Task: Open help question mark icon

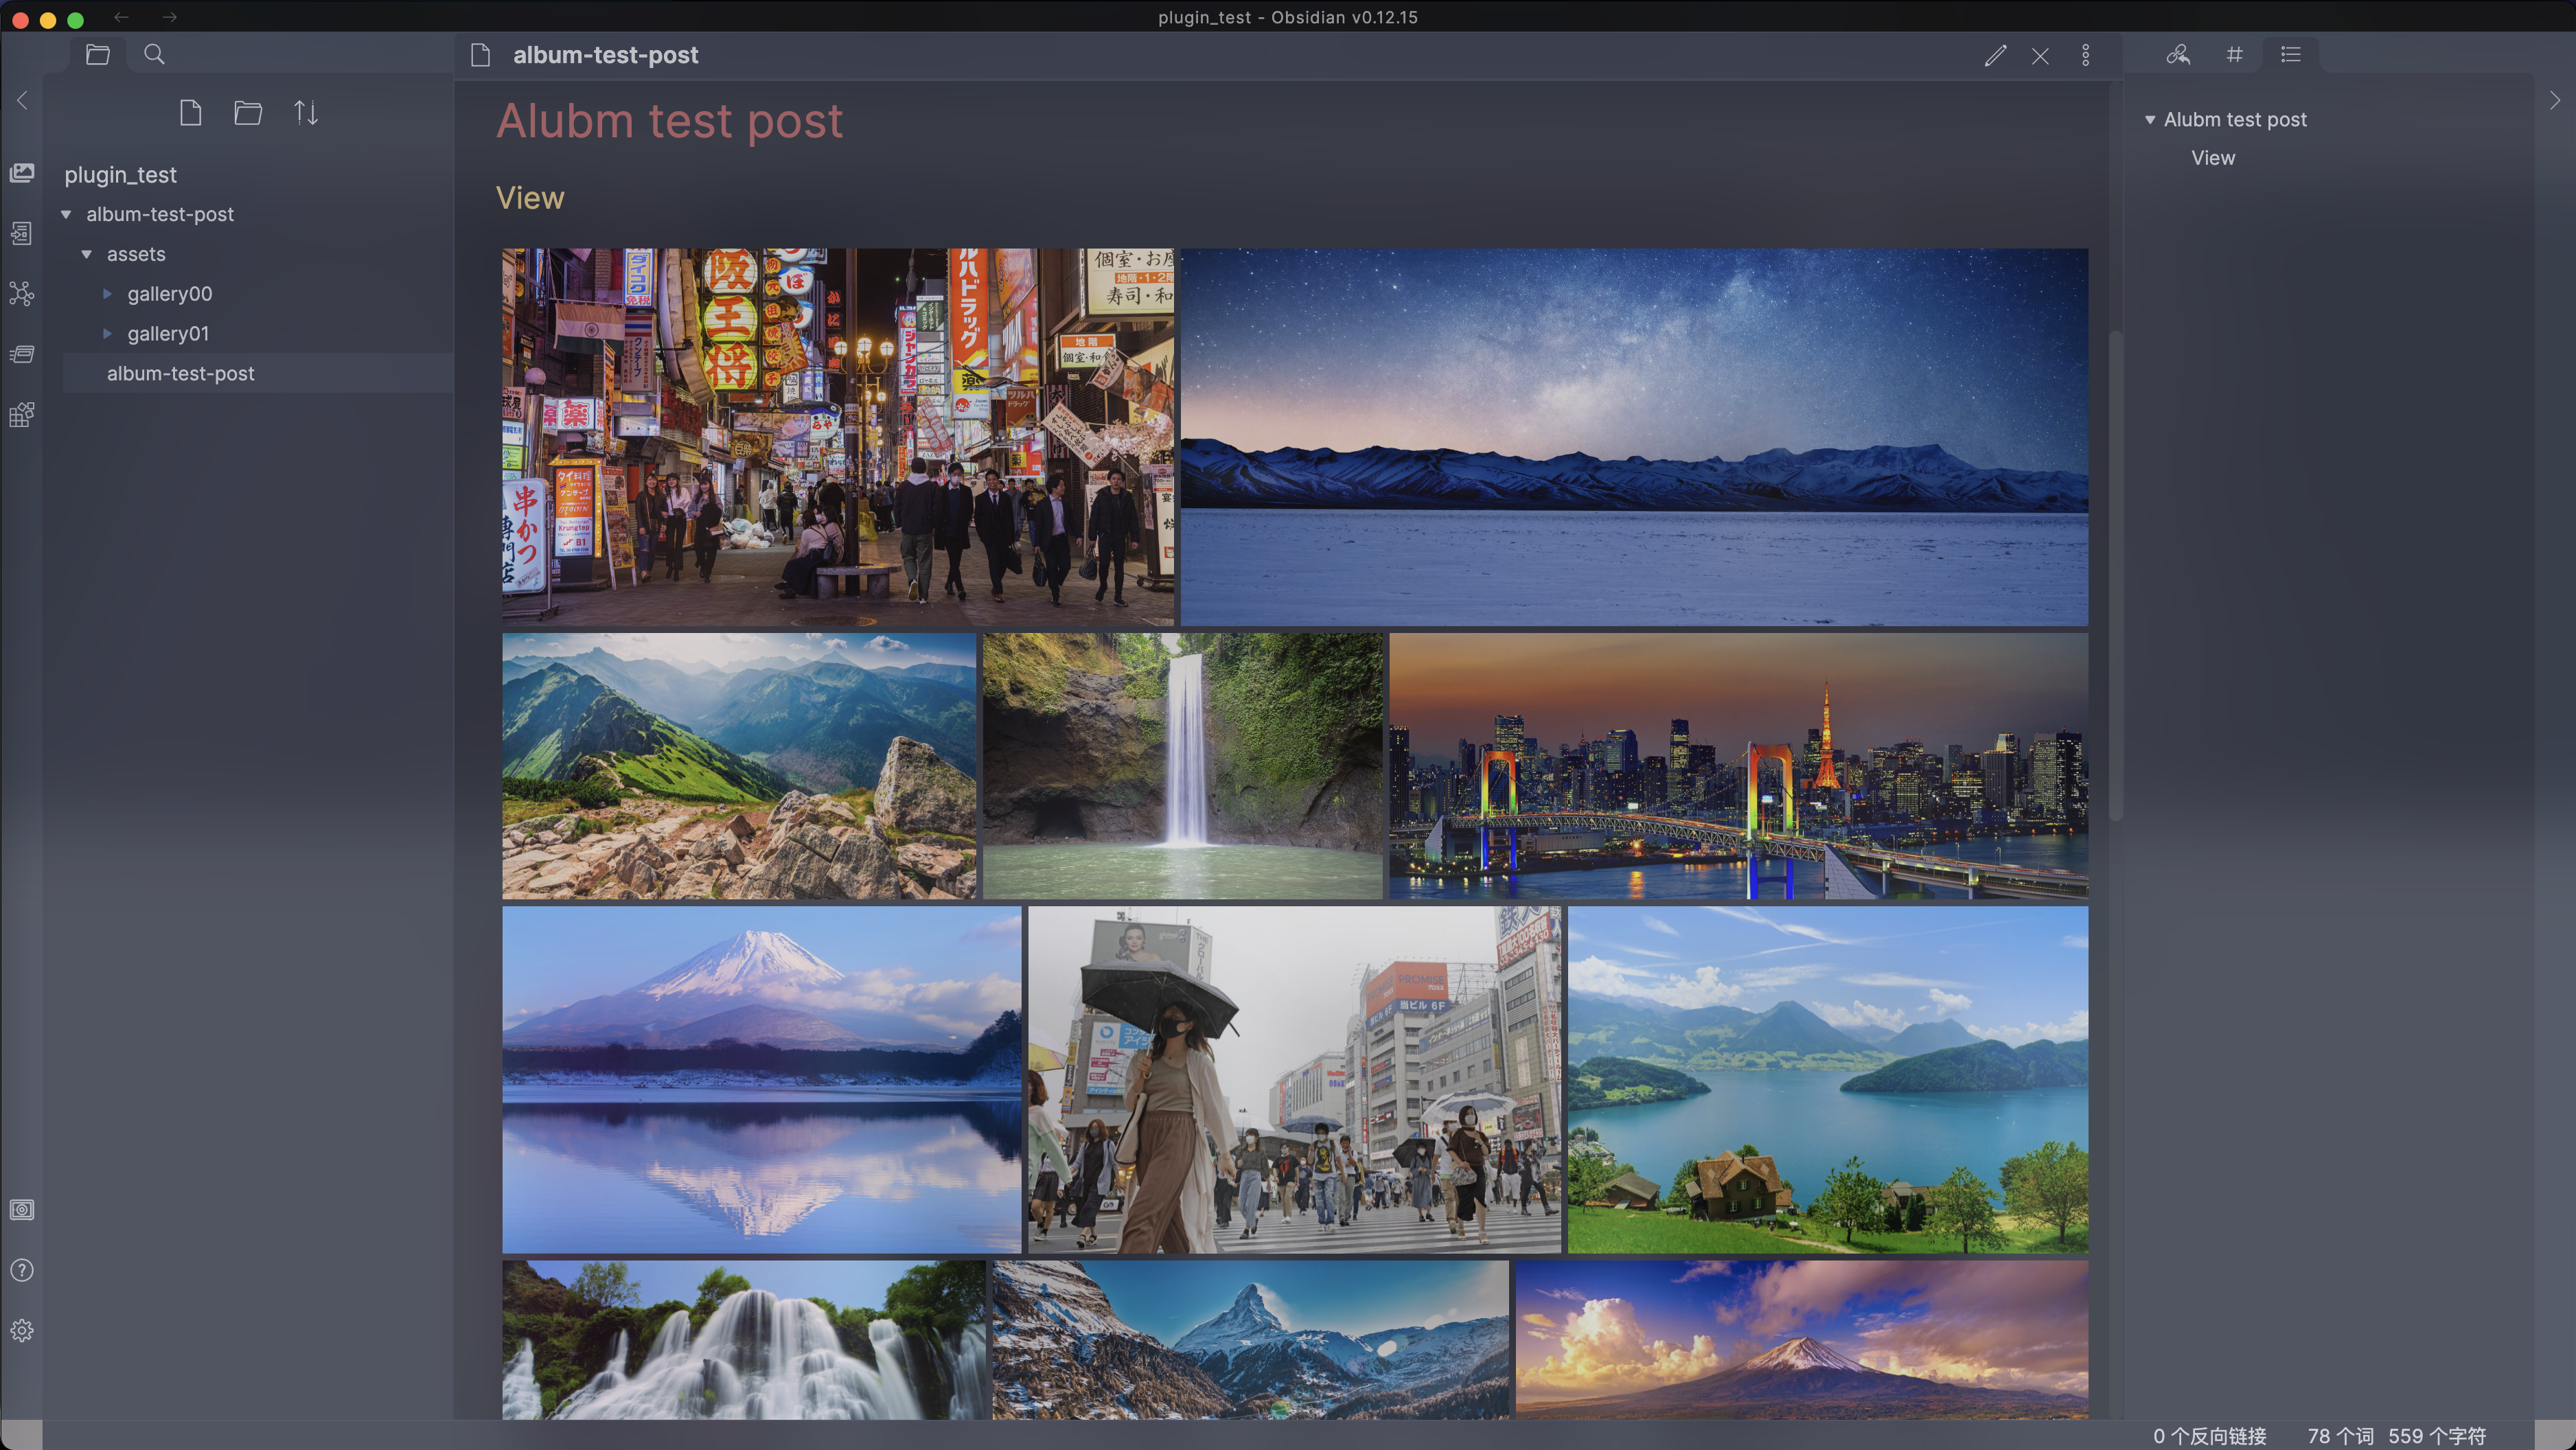Action: [x=22, y=1270]
